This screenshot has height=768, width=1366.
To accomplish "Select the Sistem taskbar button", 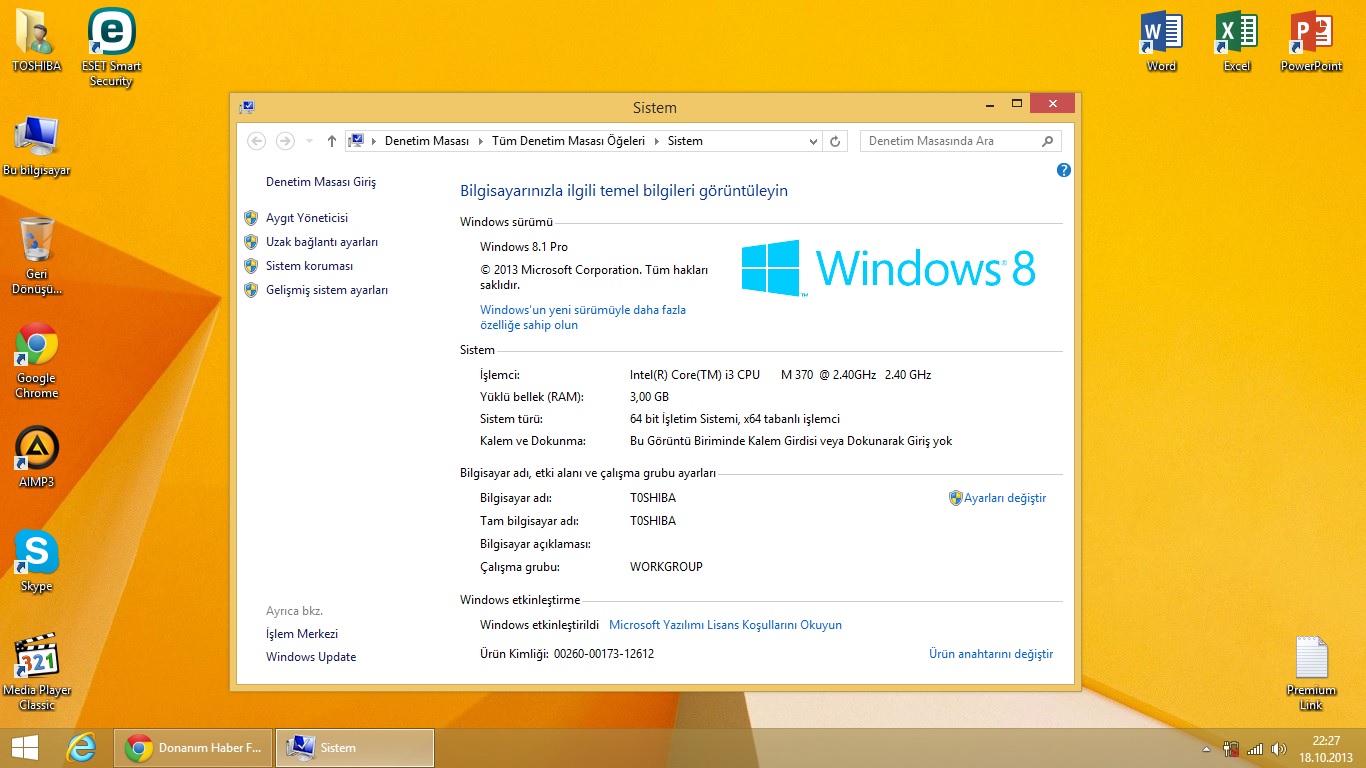I will click(x=355, y=747).
